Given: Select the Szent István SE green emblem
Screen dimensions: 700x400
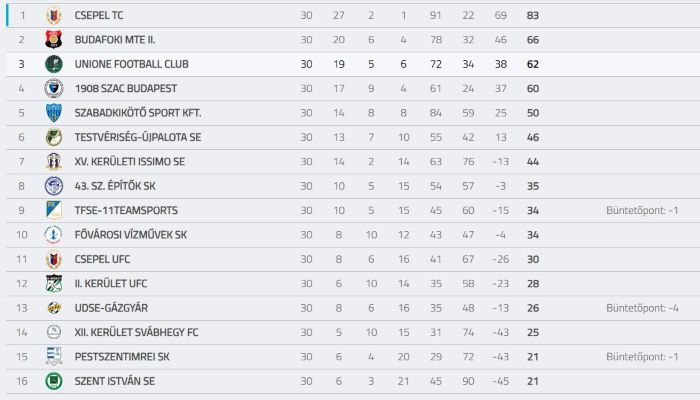Looking at the screenshot, I should point(54,381).
